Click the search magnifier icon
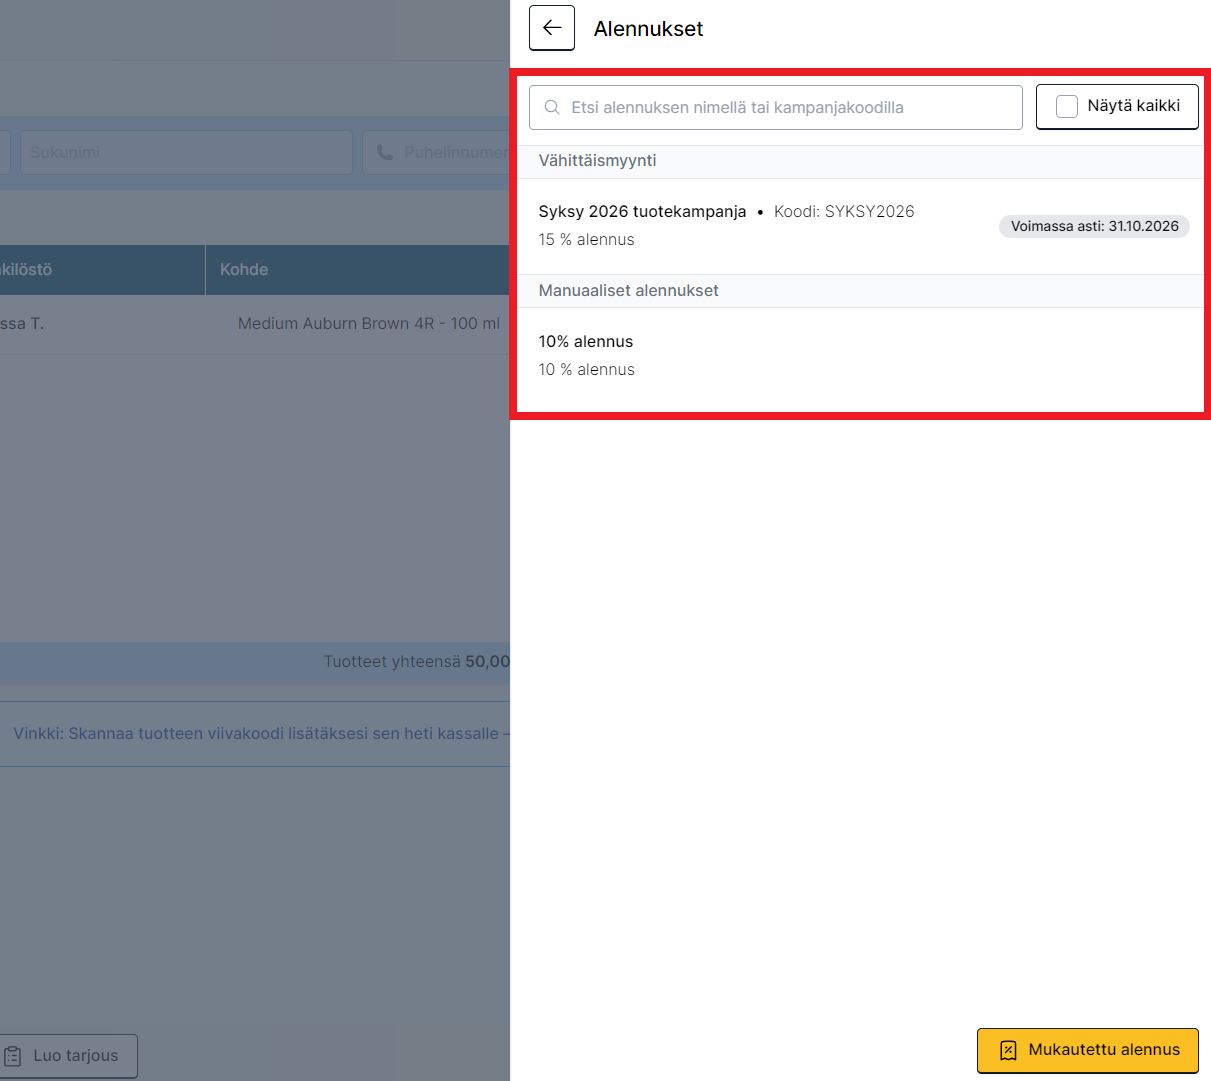The width and height of the screenshot is (1211, 1081). pyautogui.click(x=552, y=107)
